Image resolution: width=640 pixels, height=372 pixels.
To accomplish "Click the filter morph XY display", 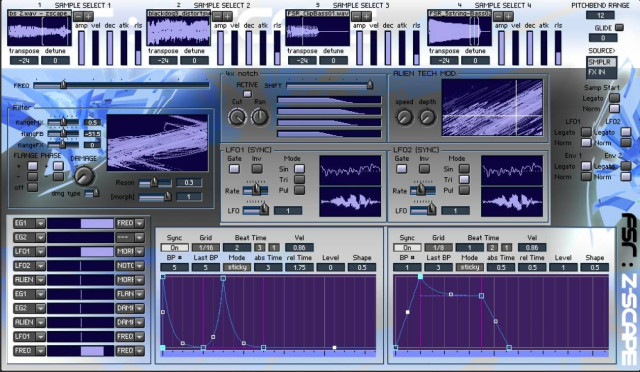I will coord(158,143).
